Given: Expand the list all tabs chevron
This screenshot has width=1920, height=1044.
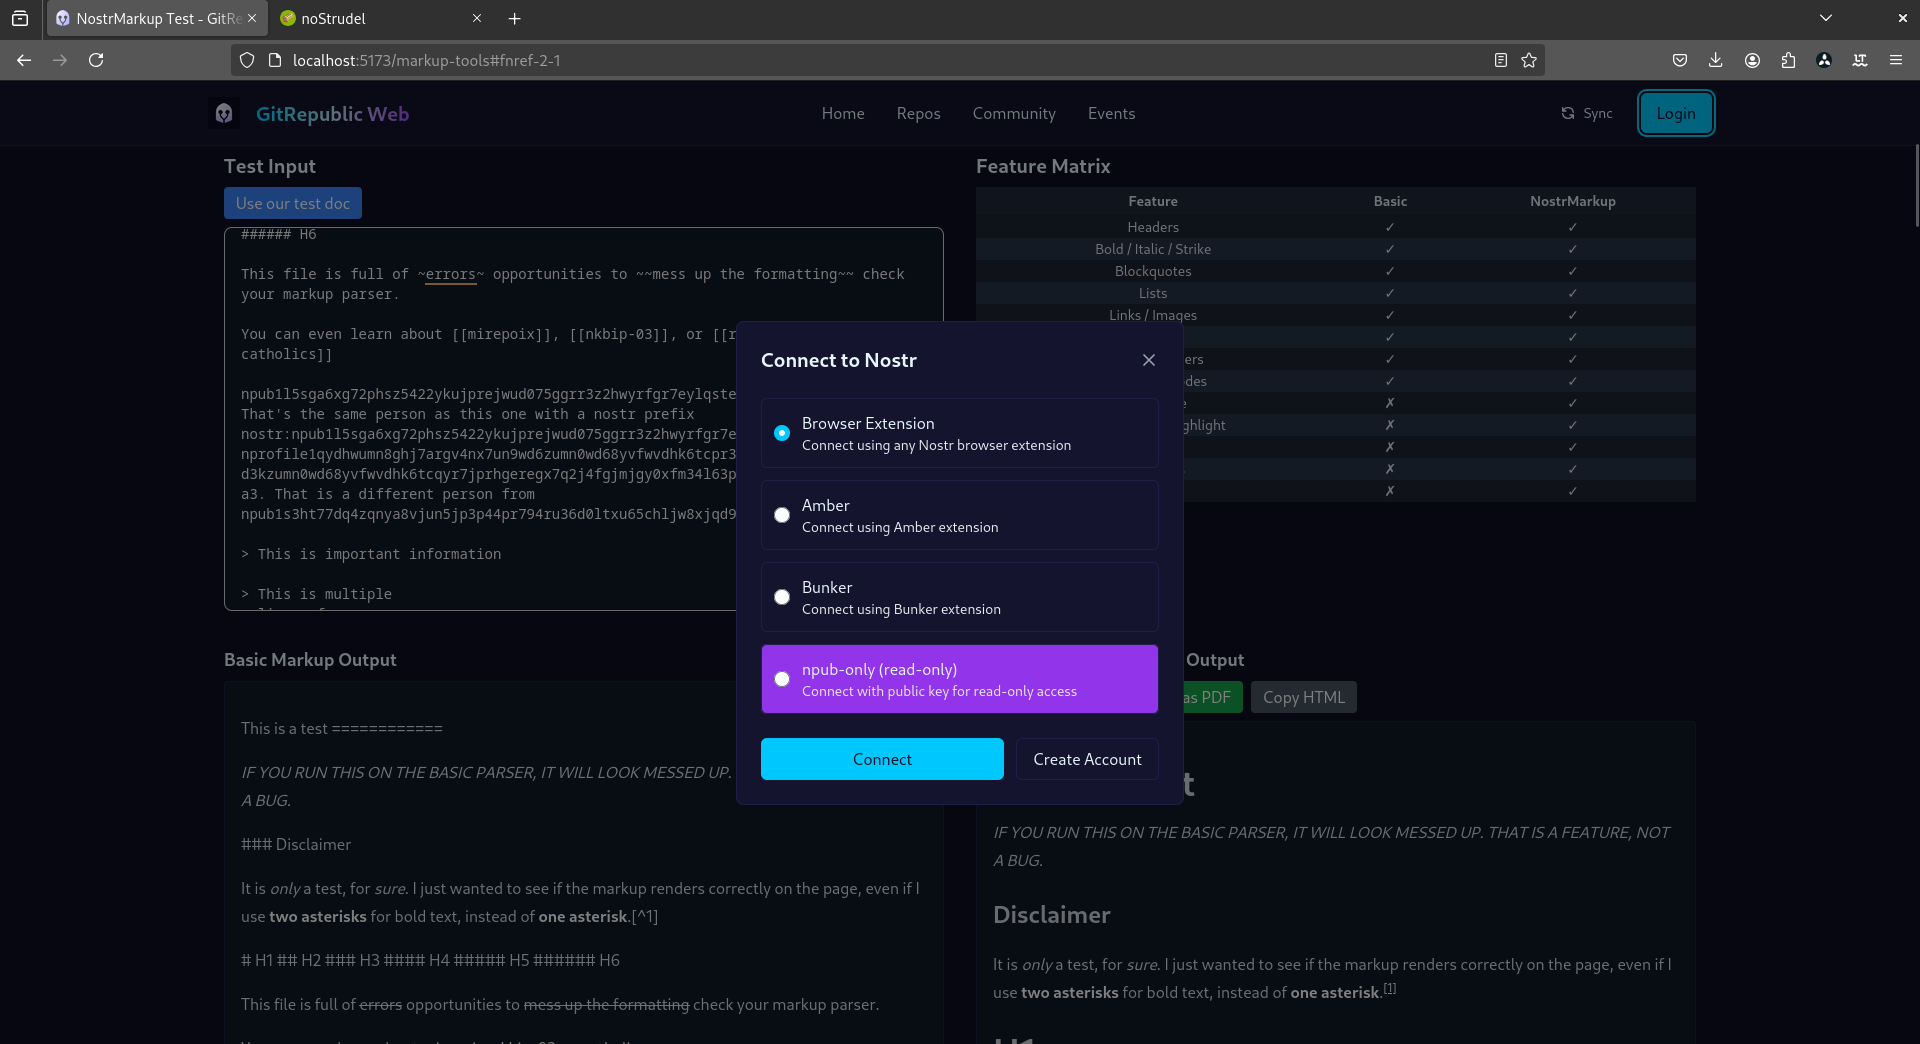Looking at the screenshot, I should 1826,18.
